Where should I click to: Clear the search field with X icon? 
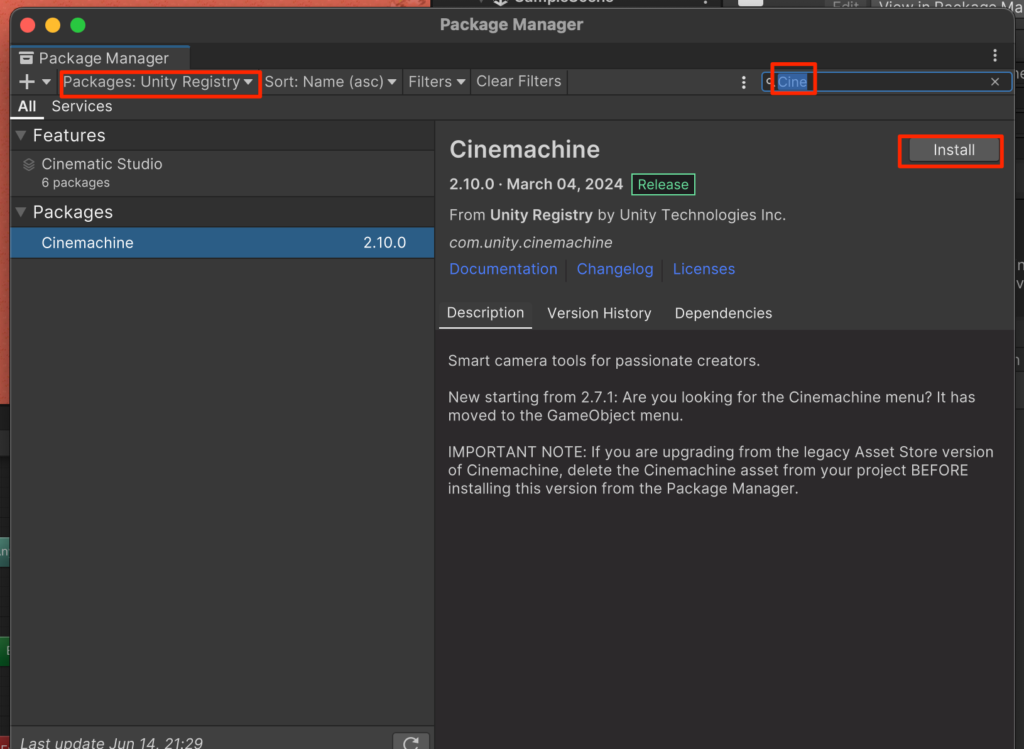(x=995, y=82)
